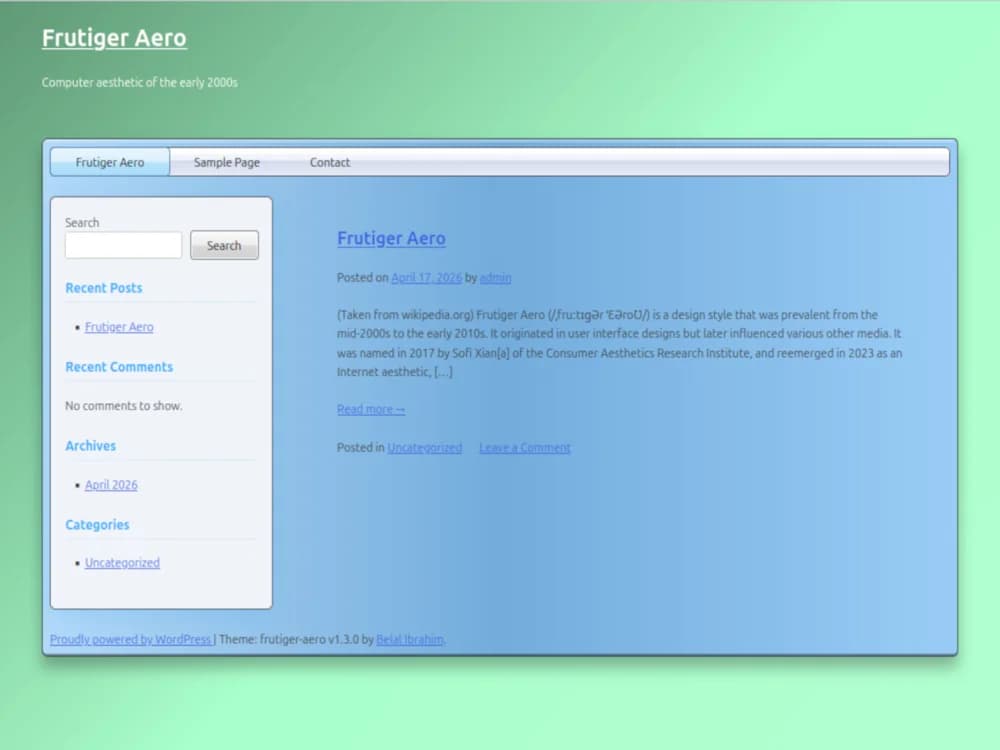Screen dimensions: 1000x750
Task: Click the Archives sidebar heading
Action: click(90, 446)
